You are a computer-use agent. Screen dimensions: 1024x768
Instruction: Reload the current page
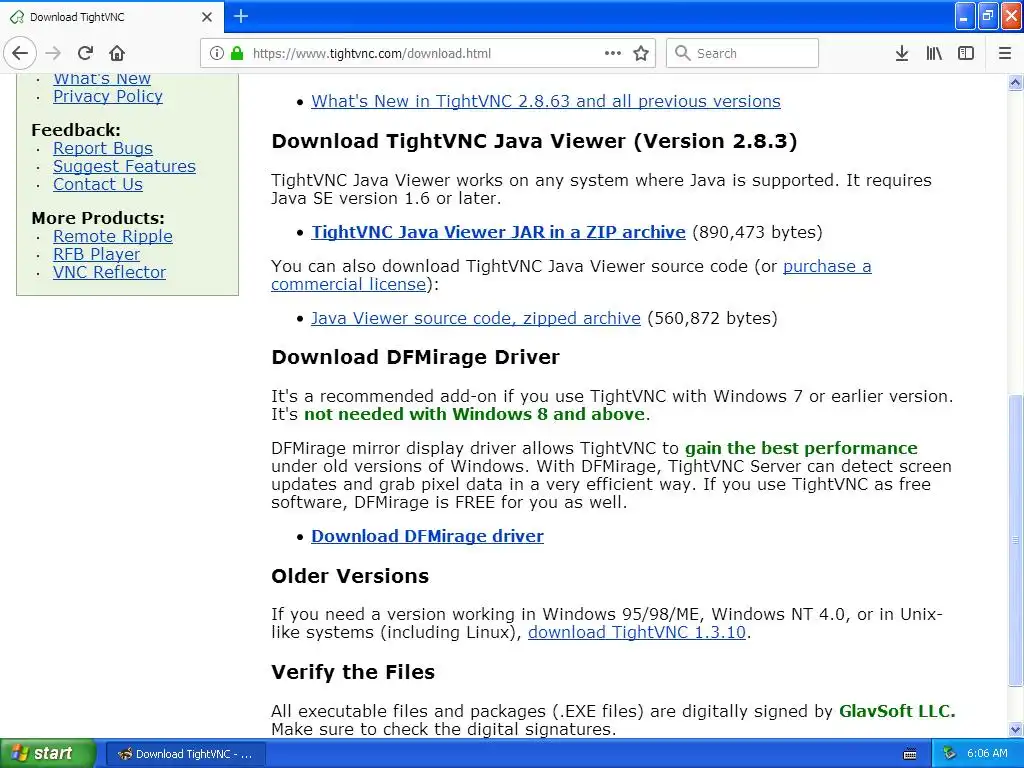85,53
